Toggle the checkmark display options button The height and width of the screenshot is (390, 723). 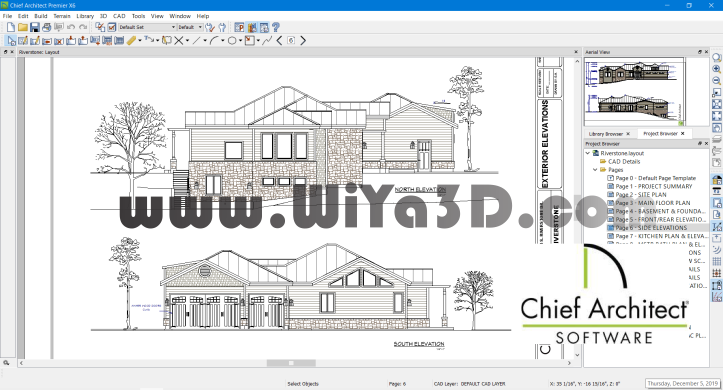click(x=112, y=28)
